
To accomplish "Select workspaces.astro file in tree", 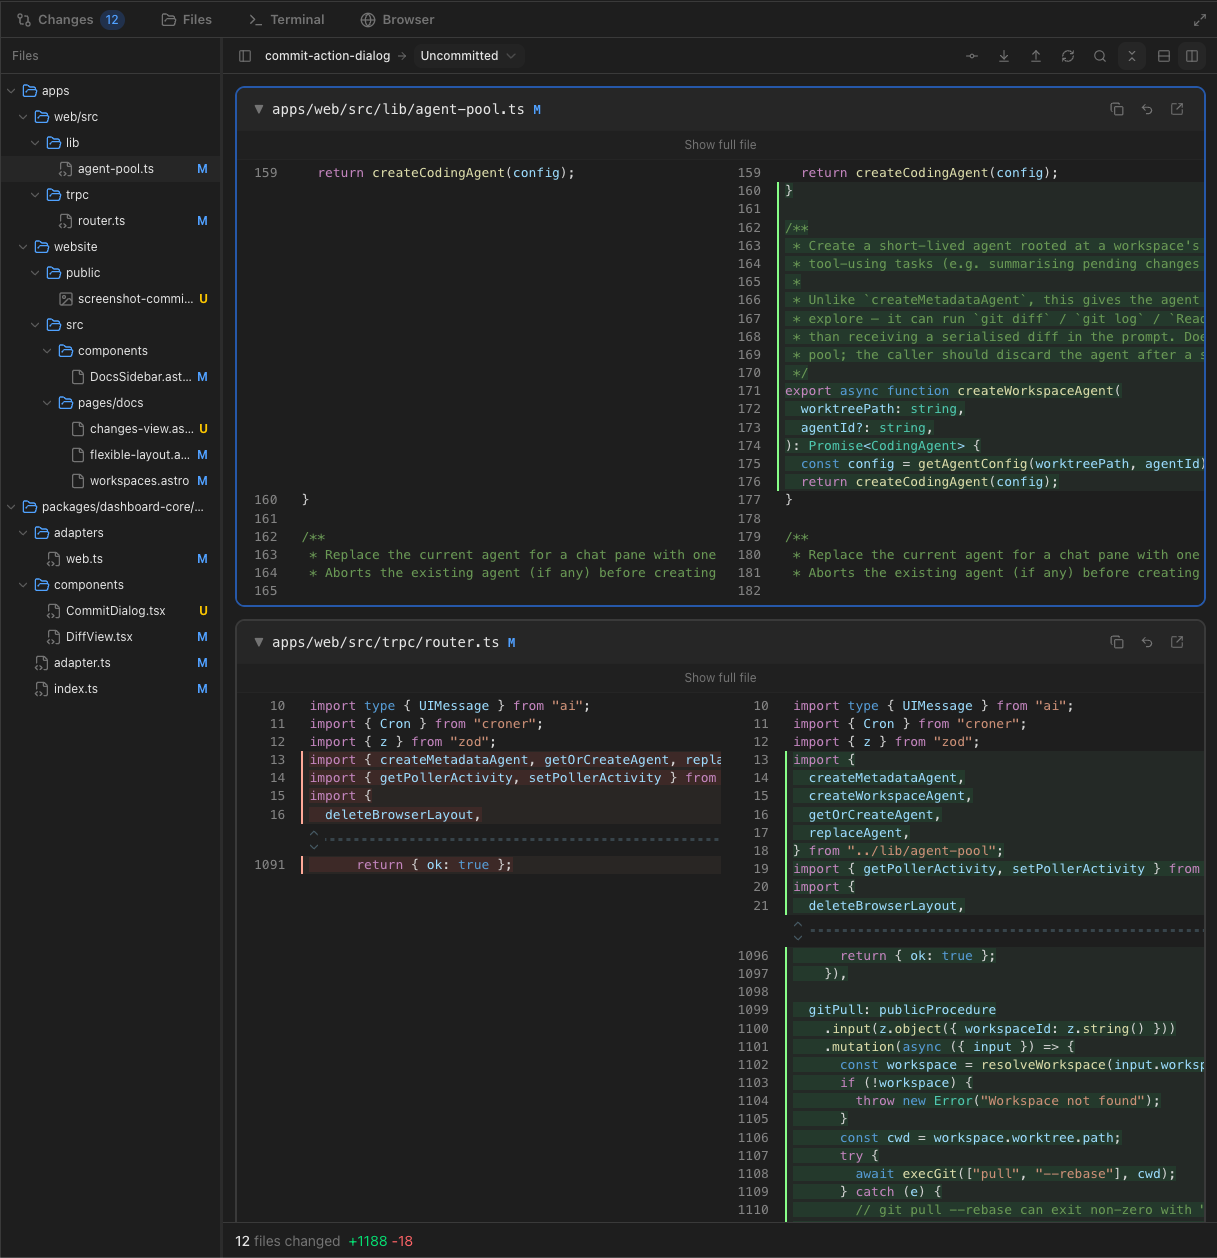I will (x=110, y=481).
